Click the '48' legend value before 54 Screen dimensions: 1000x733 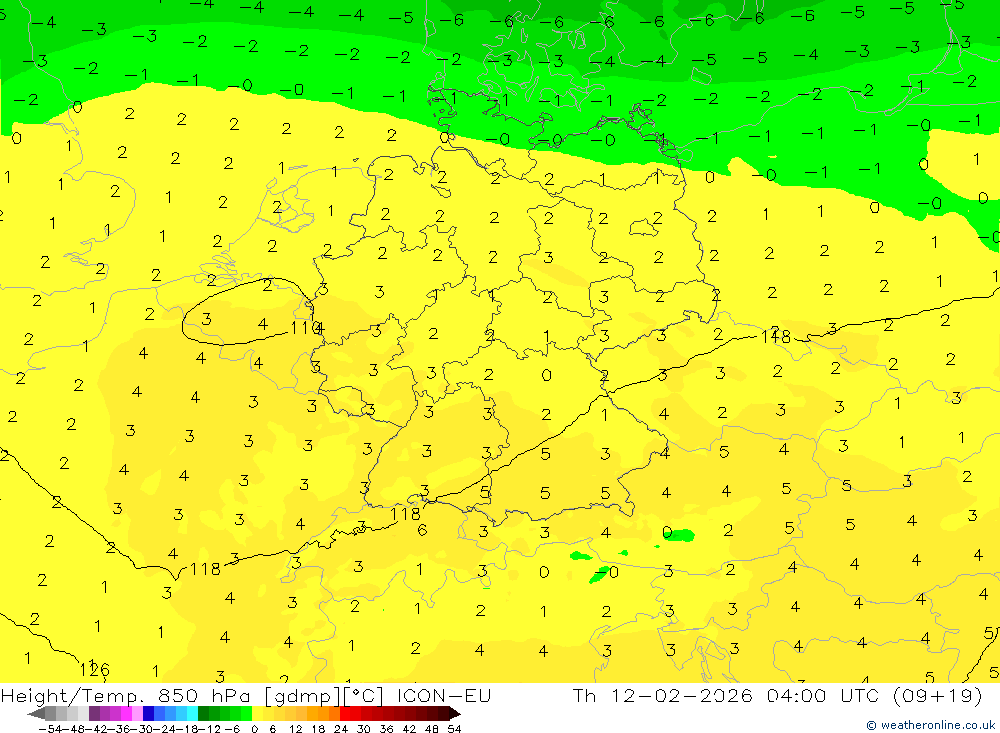(x=431, y=729)
